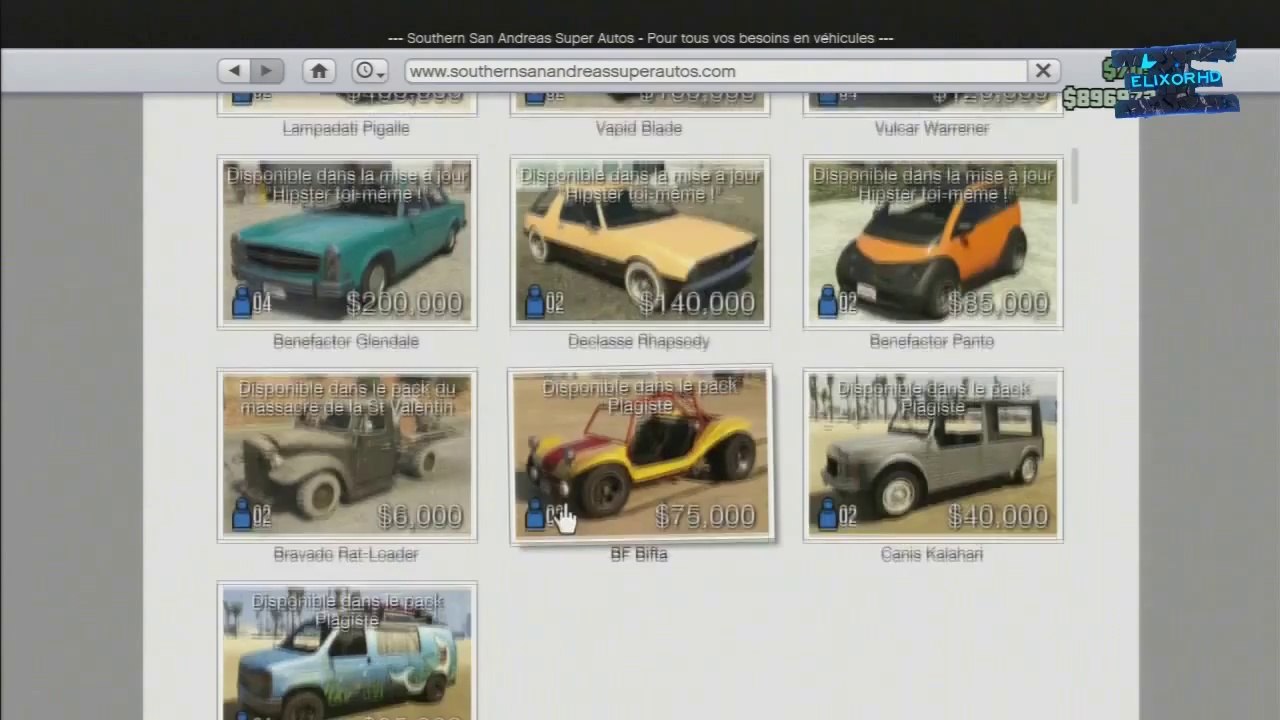This screenshot has width=1280, height=720.
Task: Click the Benefactor Panto name label
Action: click(x=932, y=341)
